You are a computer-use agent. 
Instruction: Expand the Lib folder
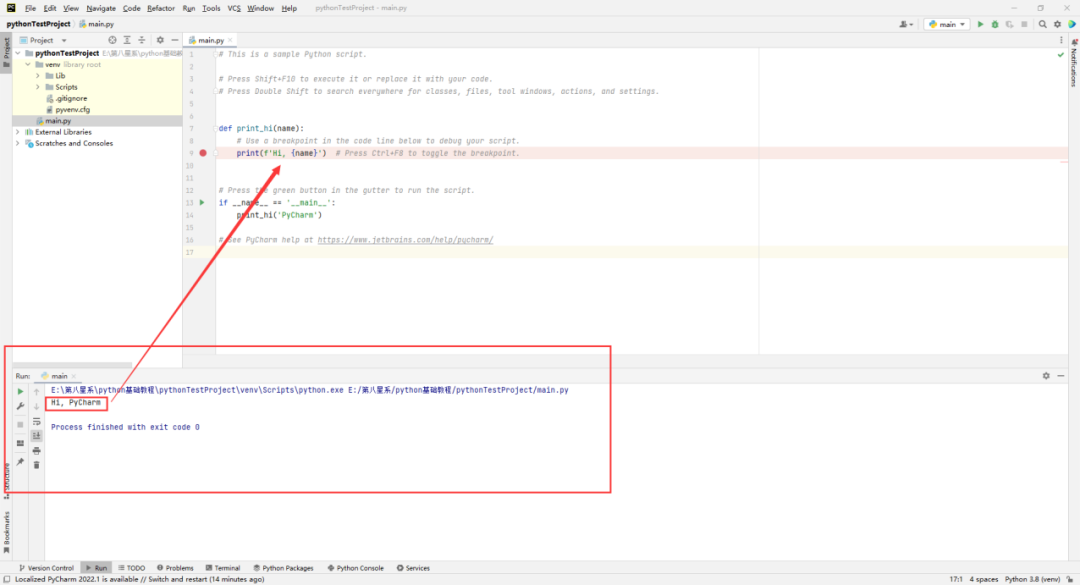(38, 76)
